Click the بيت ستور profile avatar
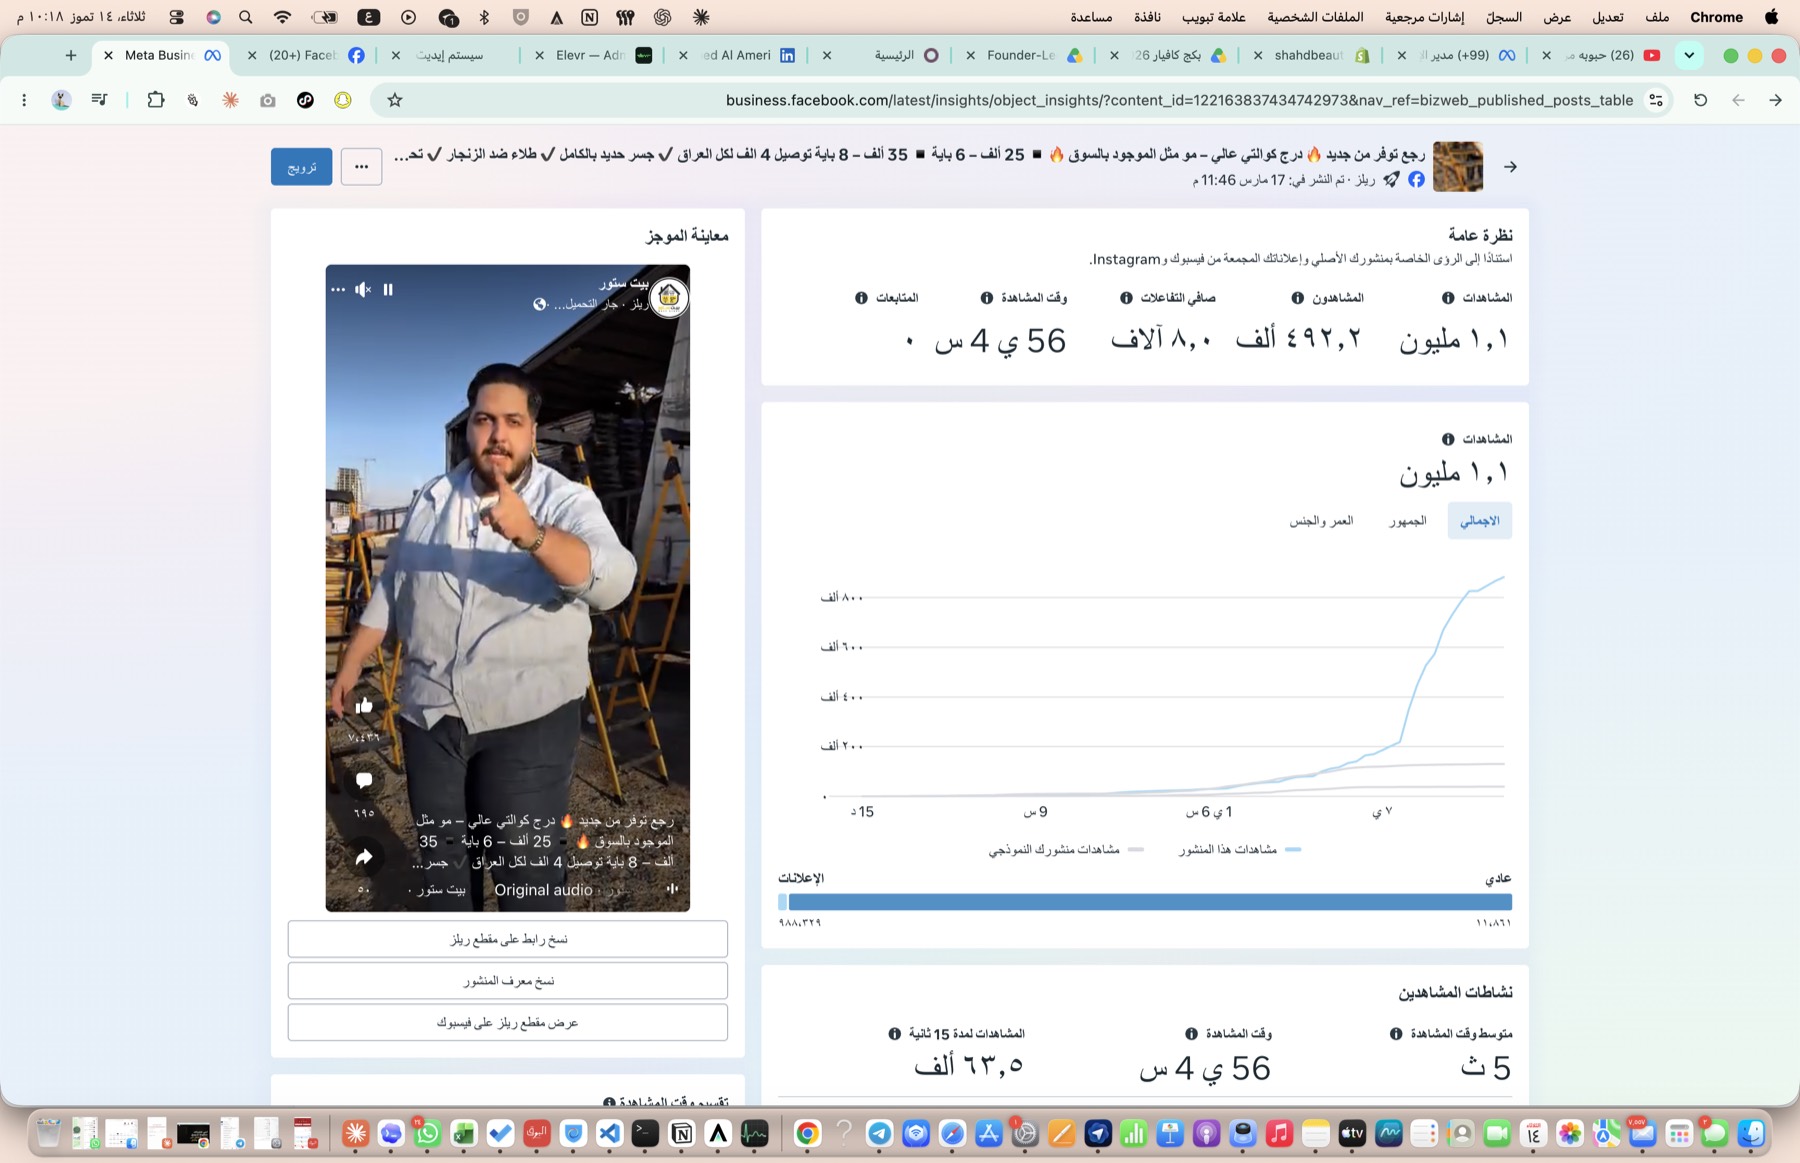This screenshot has height=1163, width=1800. (669, 297)
